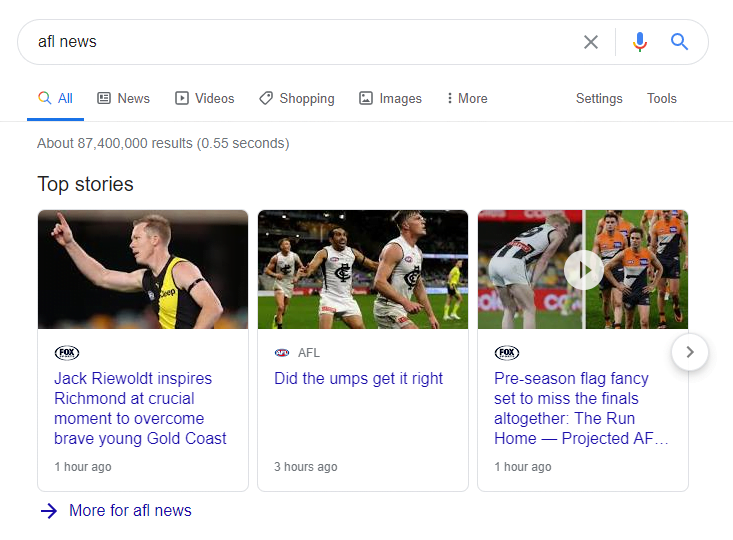Select the All tab
The height and width of the screenshot is (540, 733).
coord(55,98)
